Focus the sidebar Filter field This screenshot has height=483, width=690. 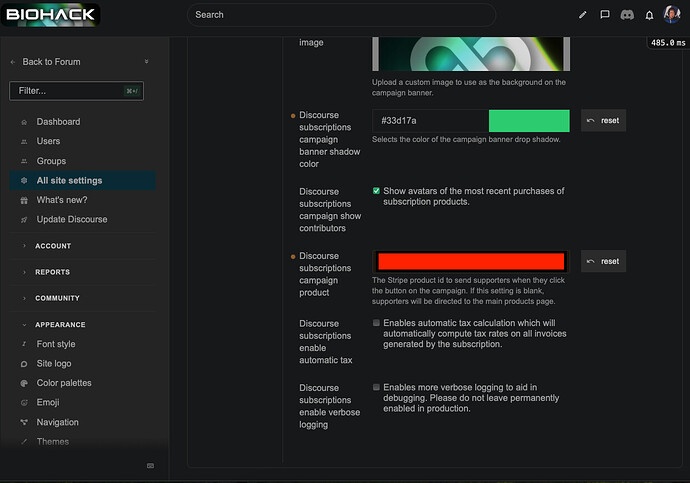(77, 91)
